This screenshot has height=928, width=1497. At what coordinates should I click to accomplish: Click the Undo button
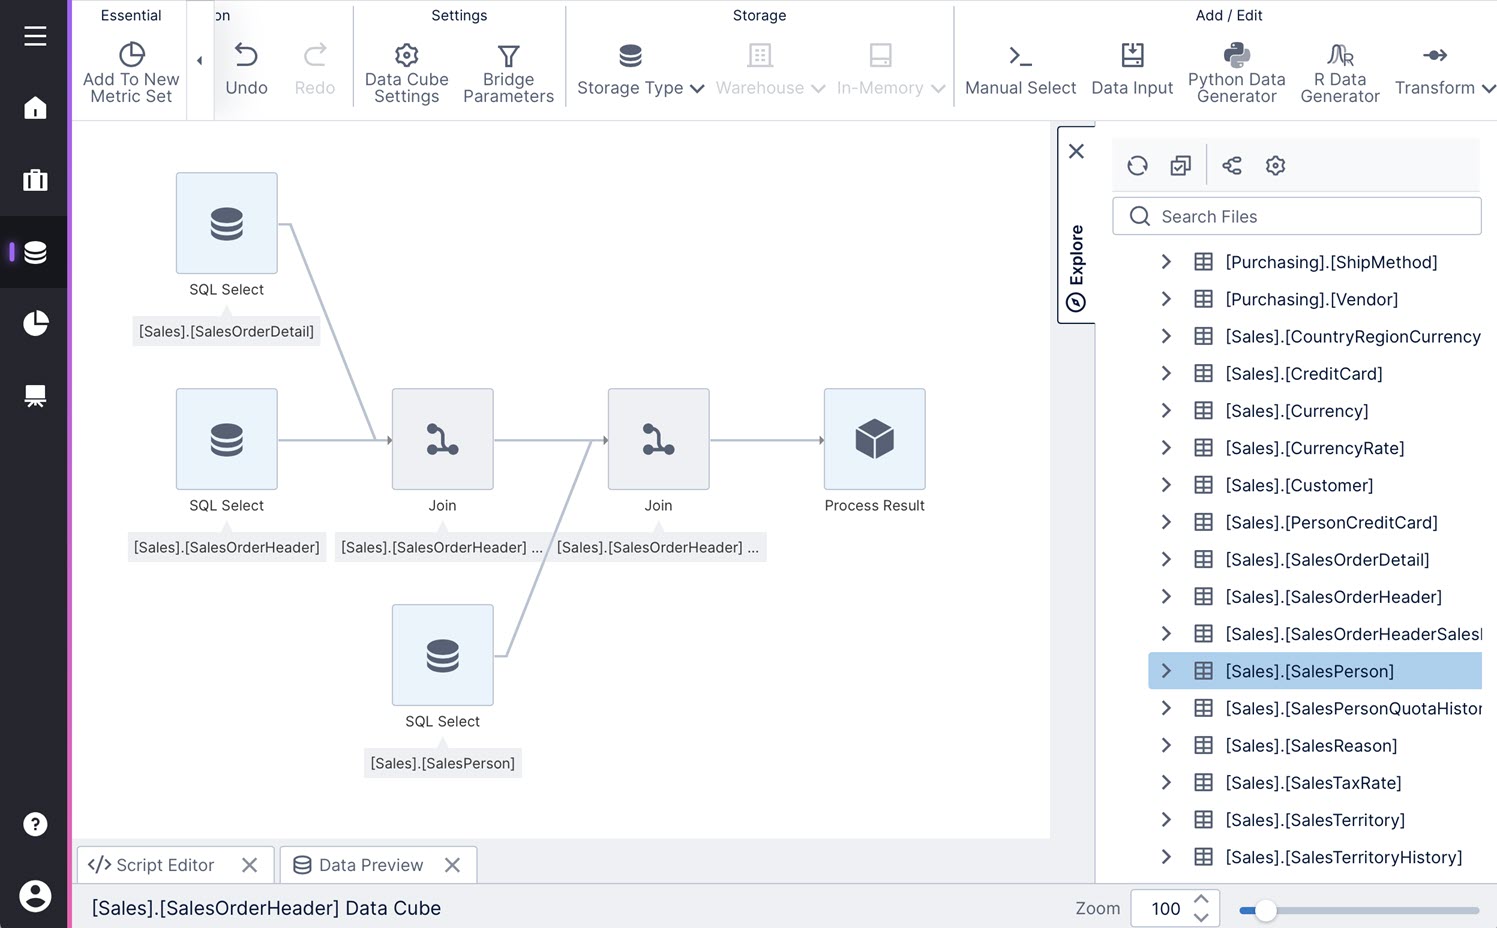pos(246,72)
